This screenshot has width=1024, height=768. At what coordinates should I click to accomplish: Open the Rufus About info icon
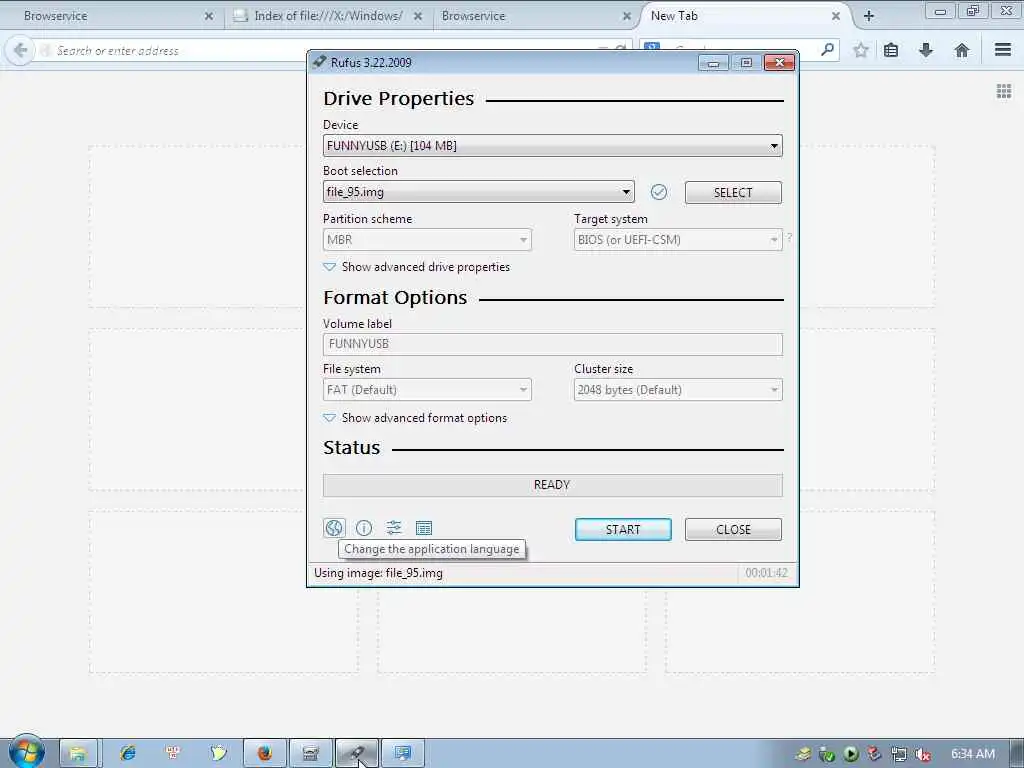pos(364,528)
